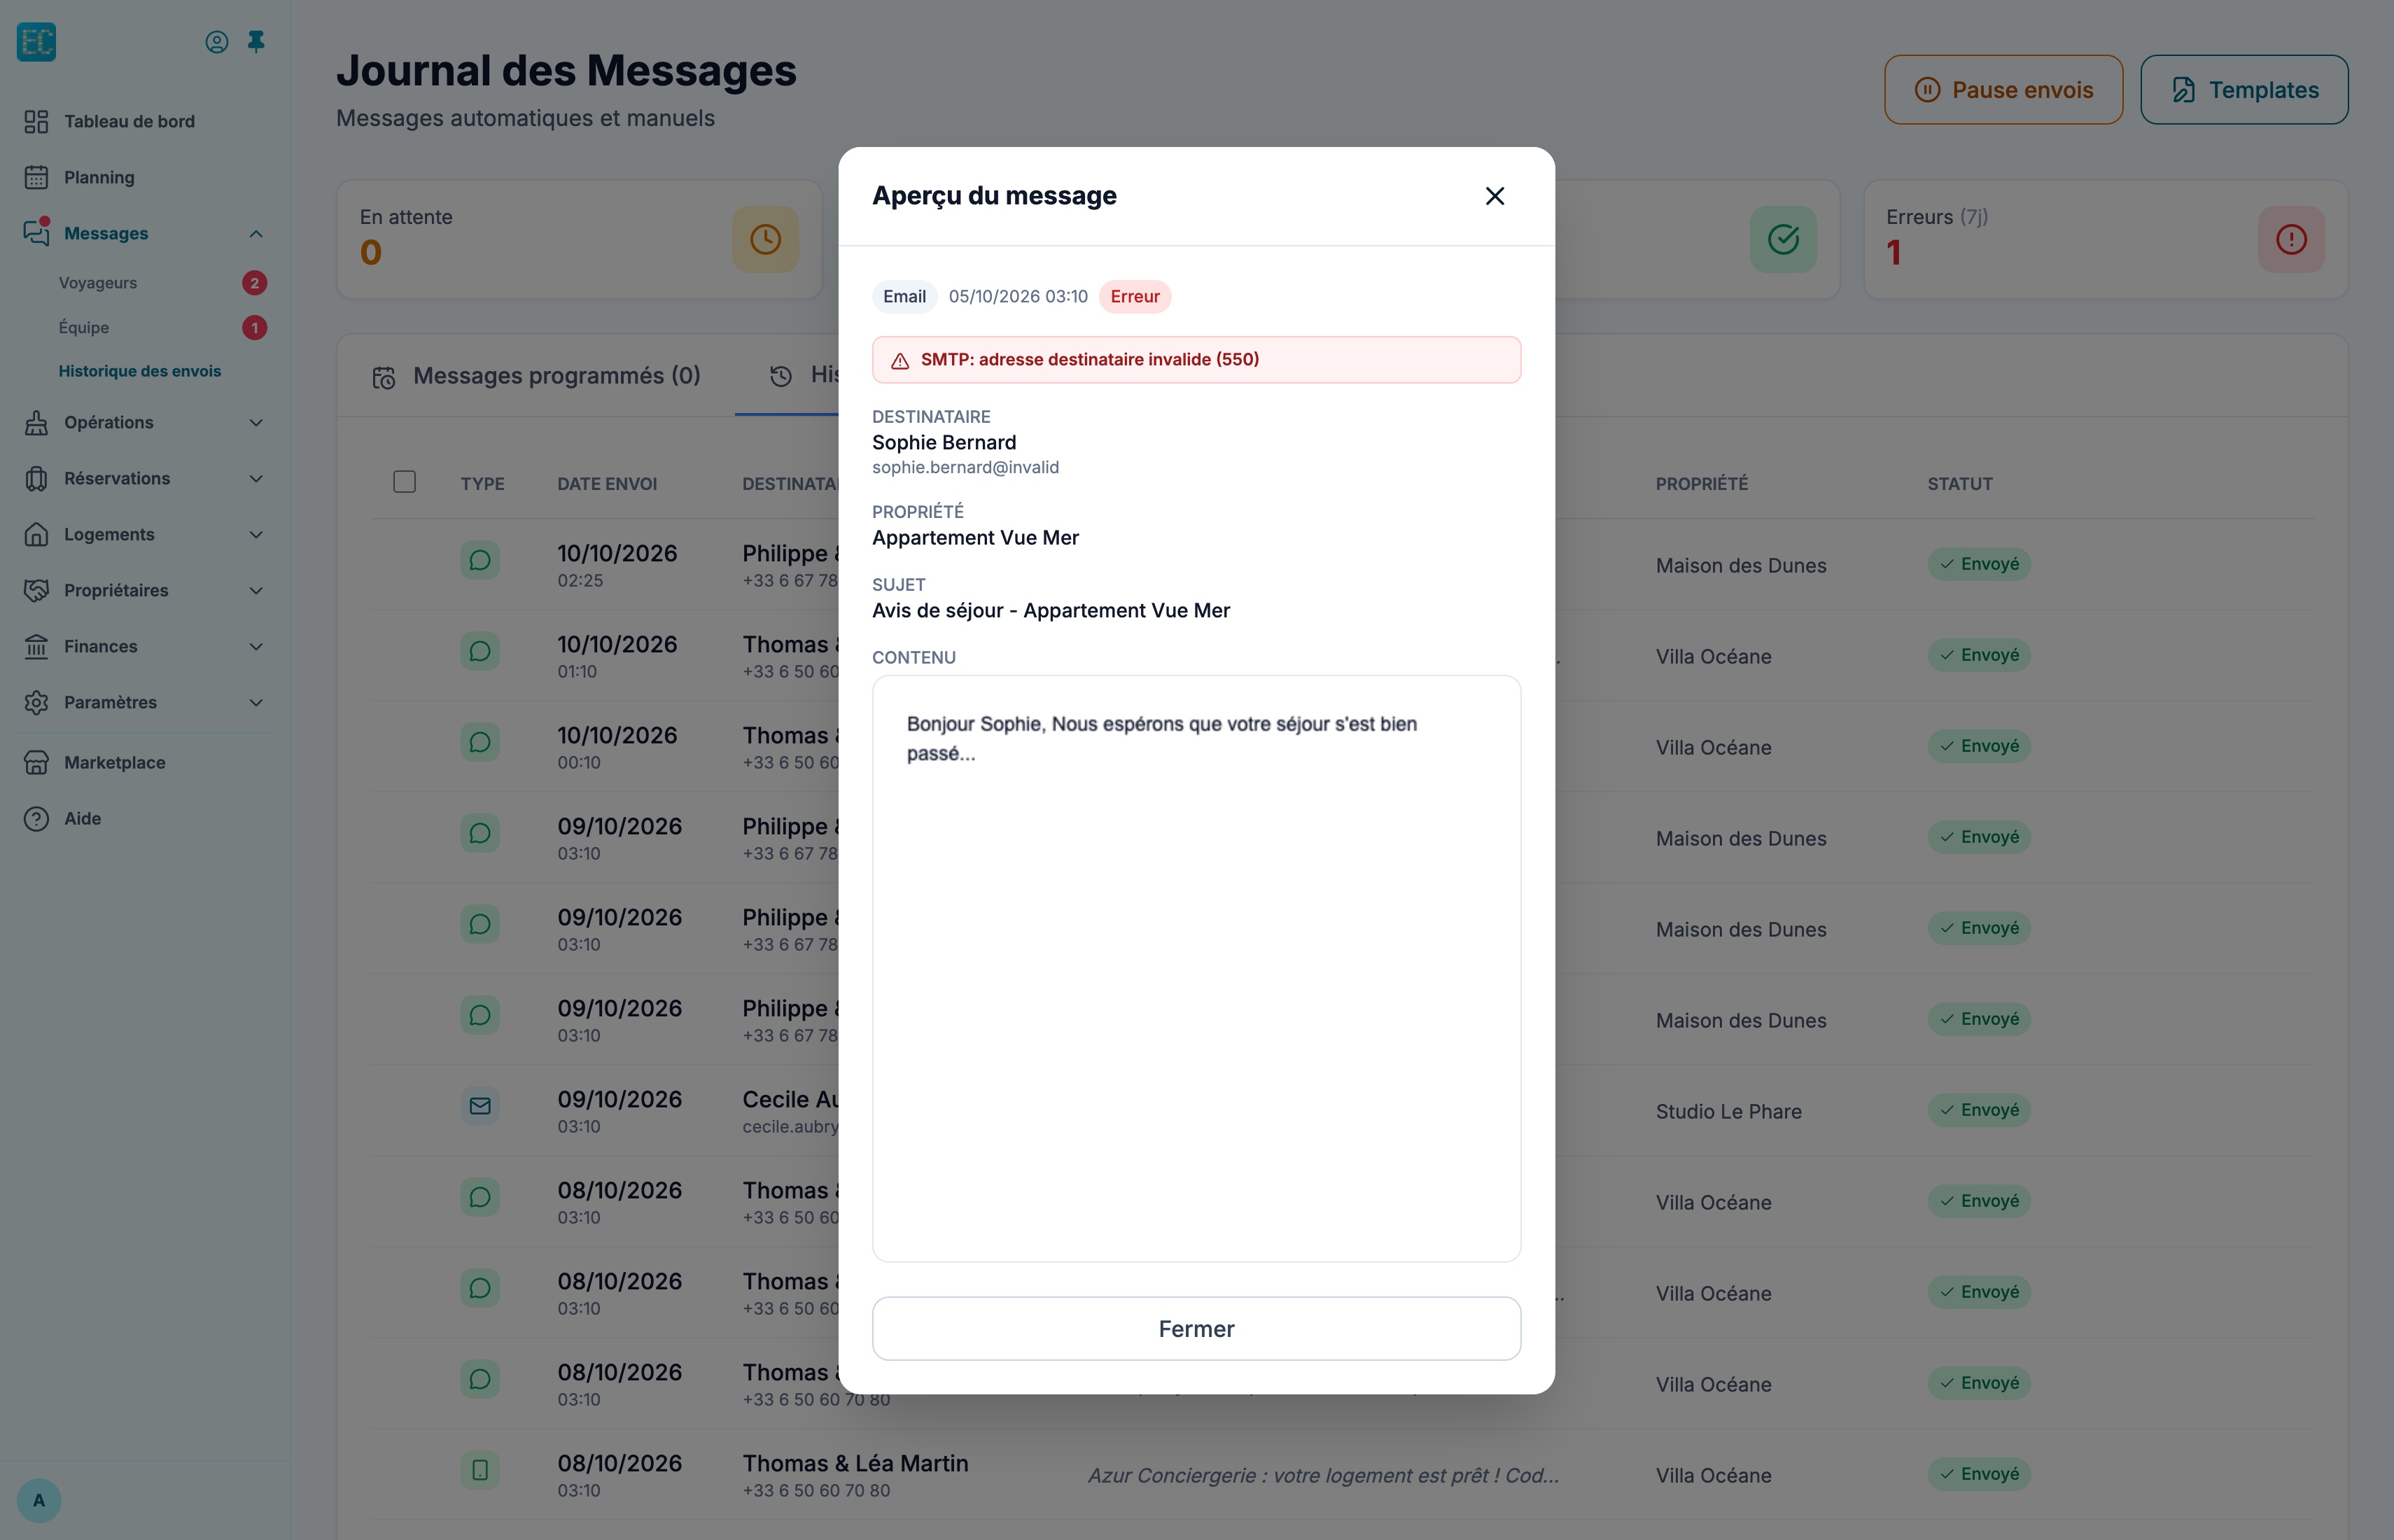Collapse the Messages section chevron

pos(256,233)
